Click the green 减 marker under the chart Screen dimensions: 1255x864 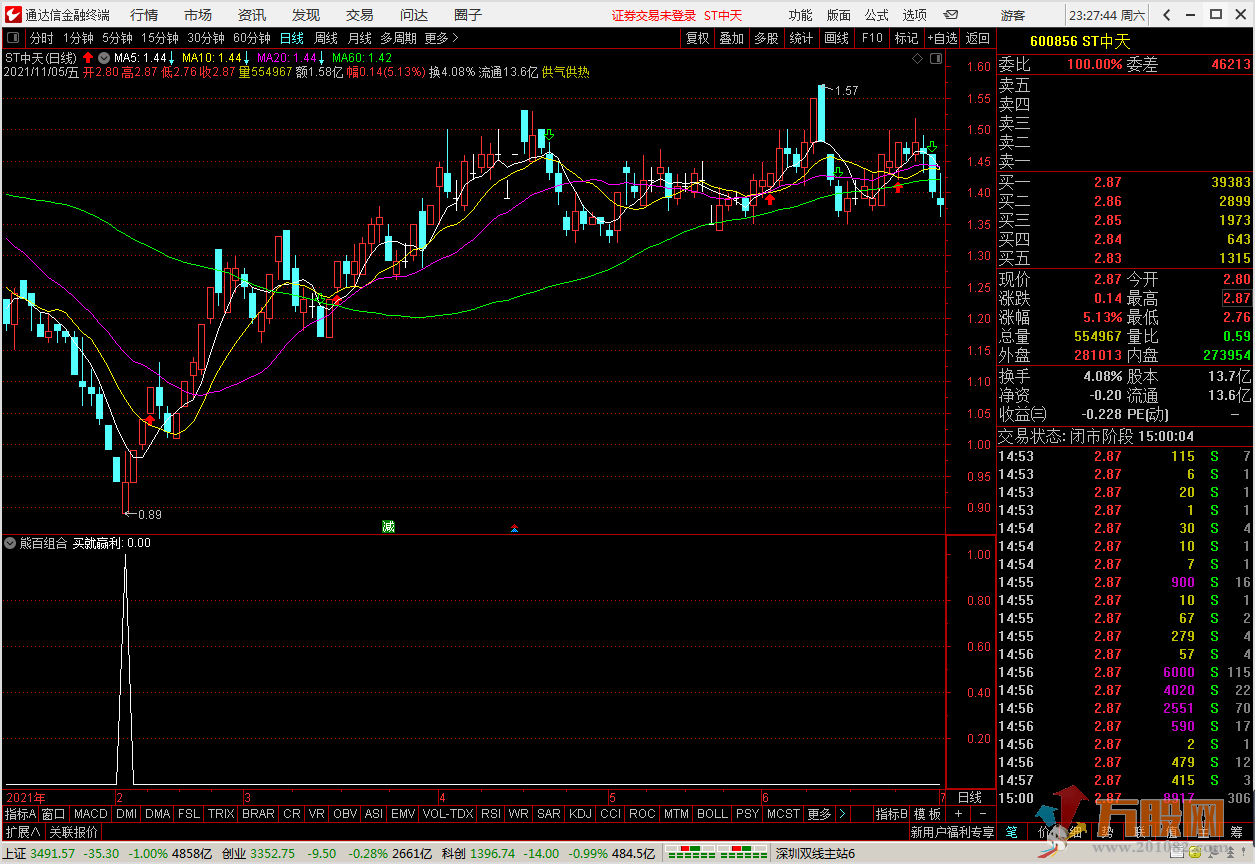[388, 526]
